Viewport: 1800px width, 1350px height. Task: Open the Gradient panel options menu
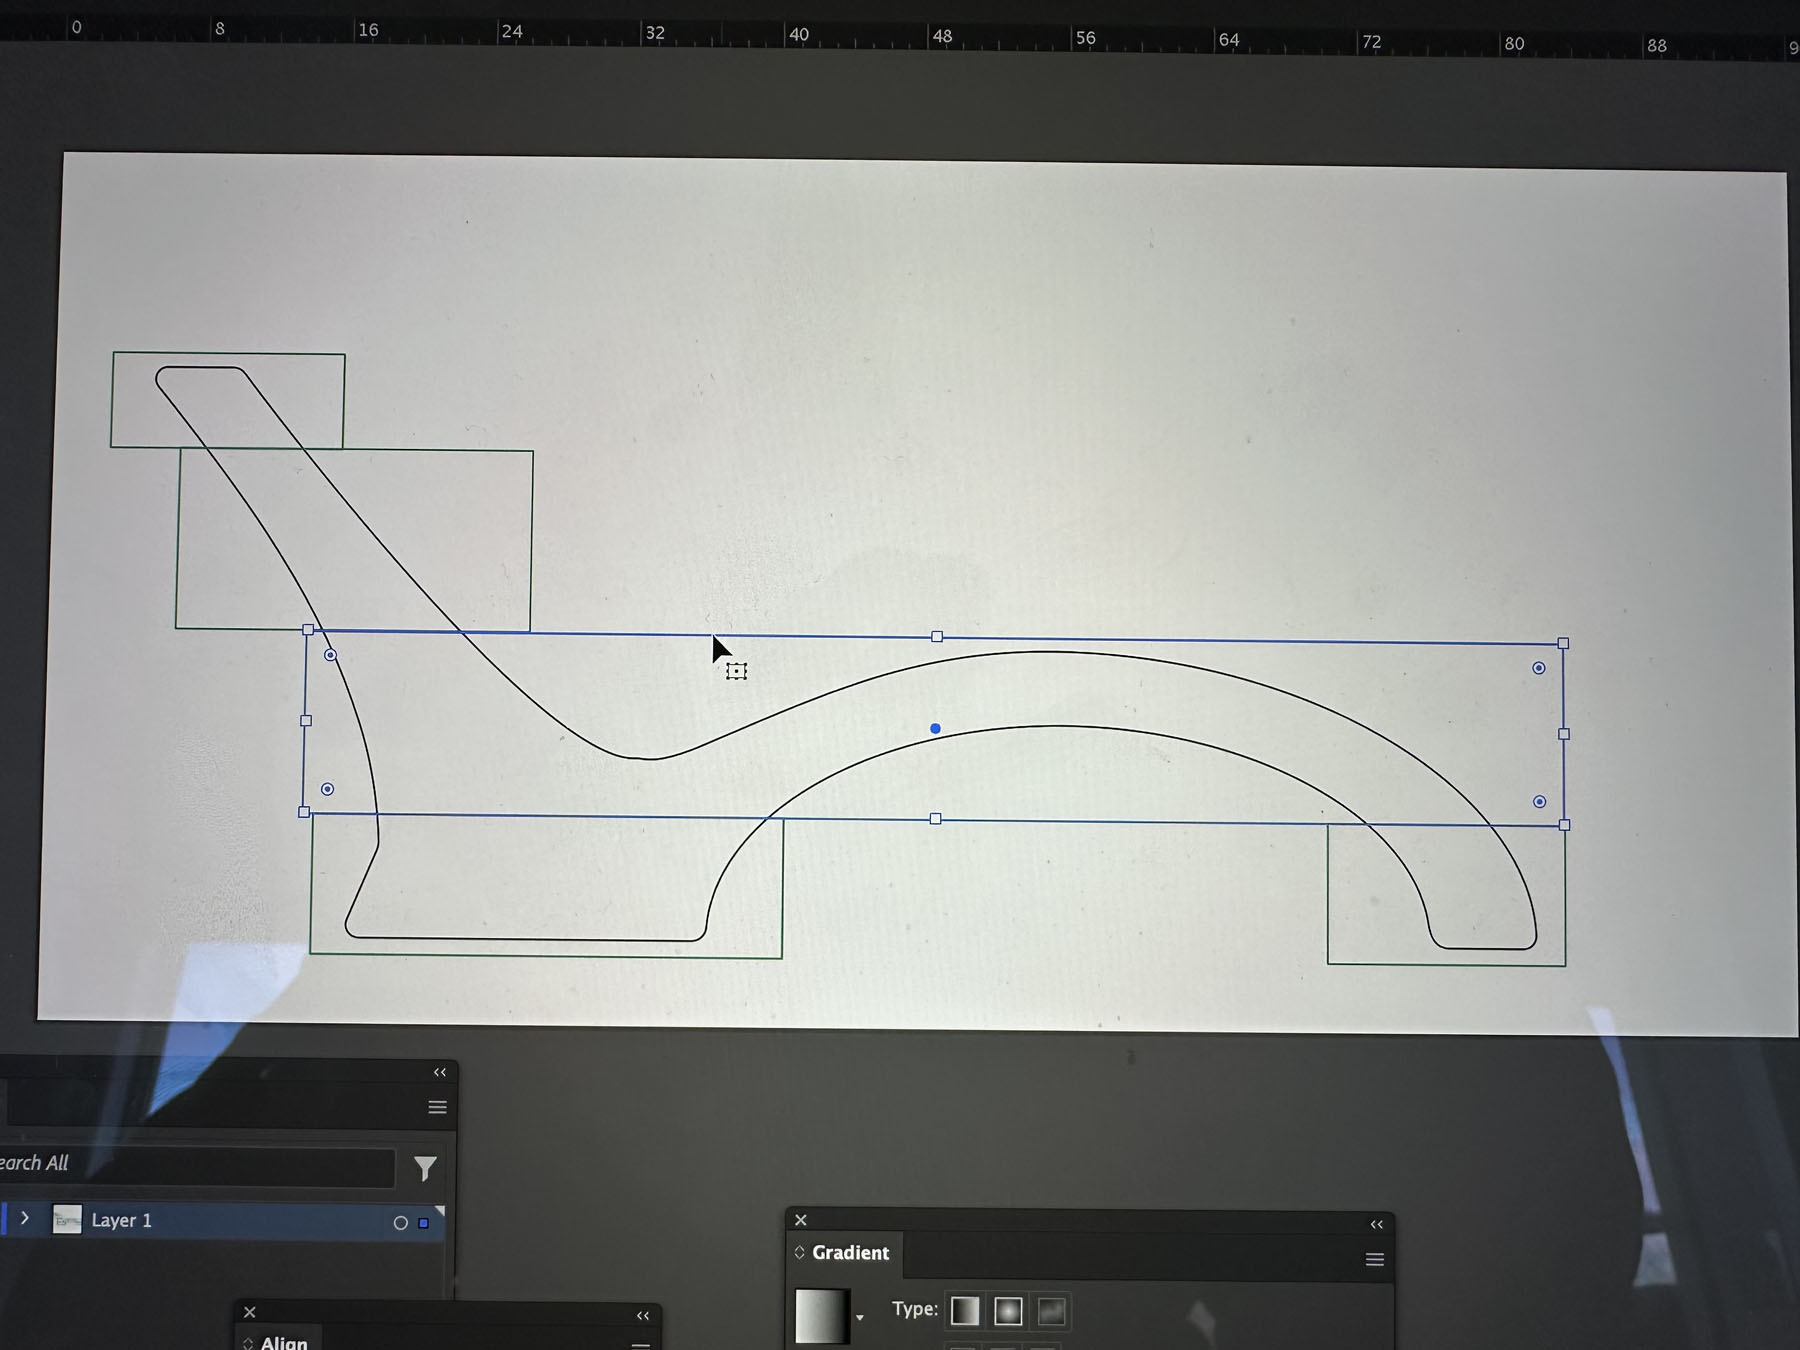[x=1375, y=1260]
